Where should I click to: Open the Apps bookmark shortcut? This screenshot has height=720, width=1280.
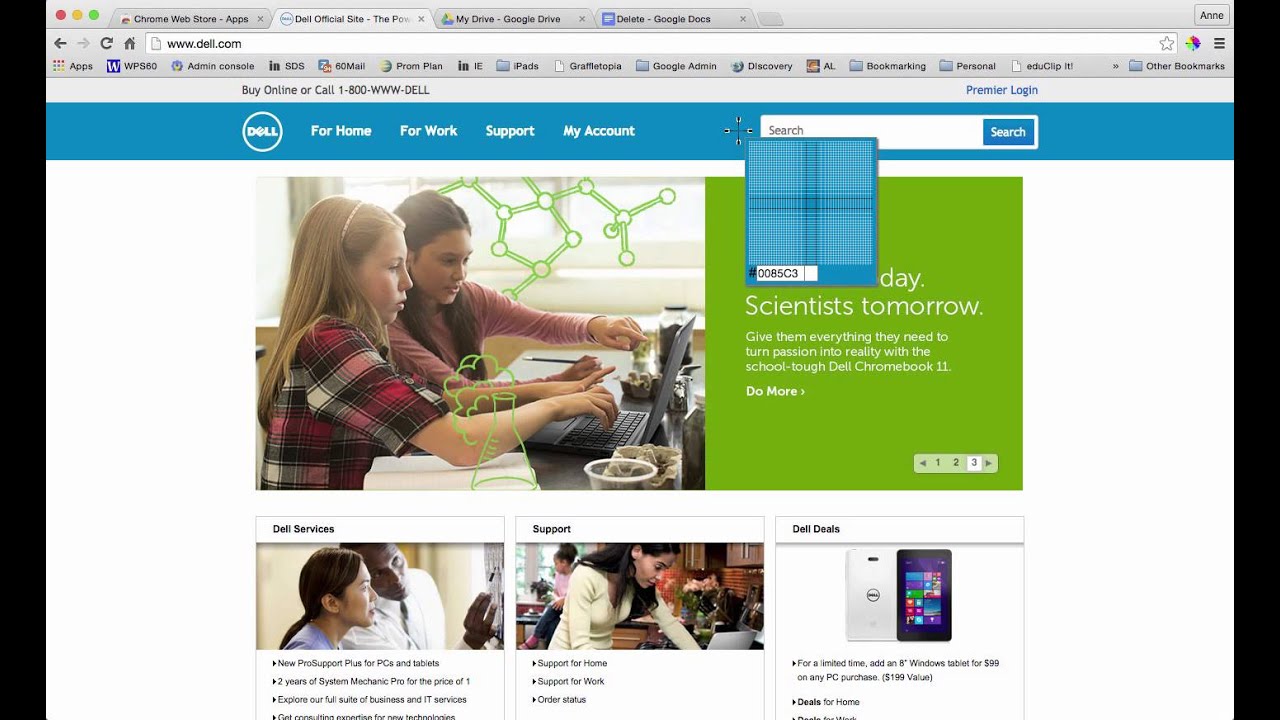(x=73, y=66)
